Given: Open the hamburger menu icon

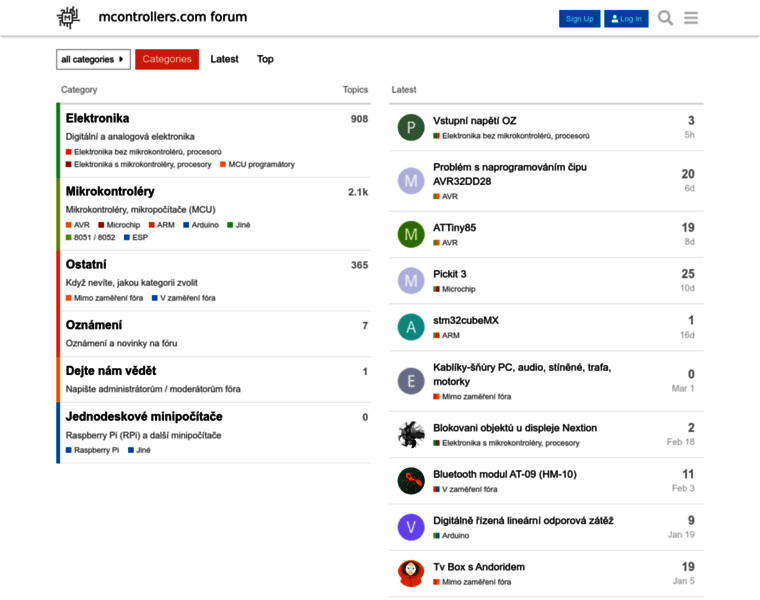Looking at the screenshot, I should tap(691, 18).
